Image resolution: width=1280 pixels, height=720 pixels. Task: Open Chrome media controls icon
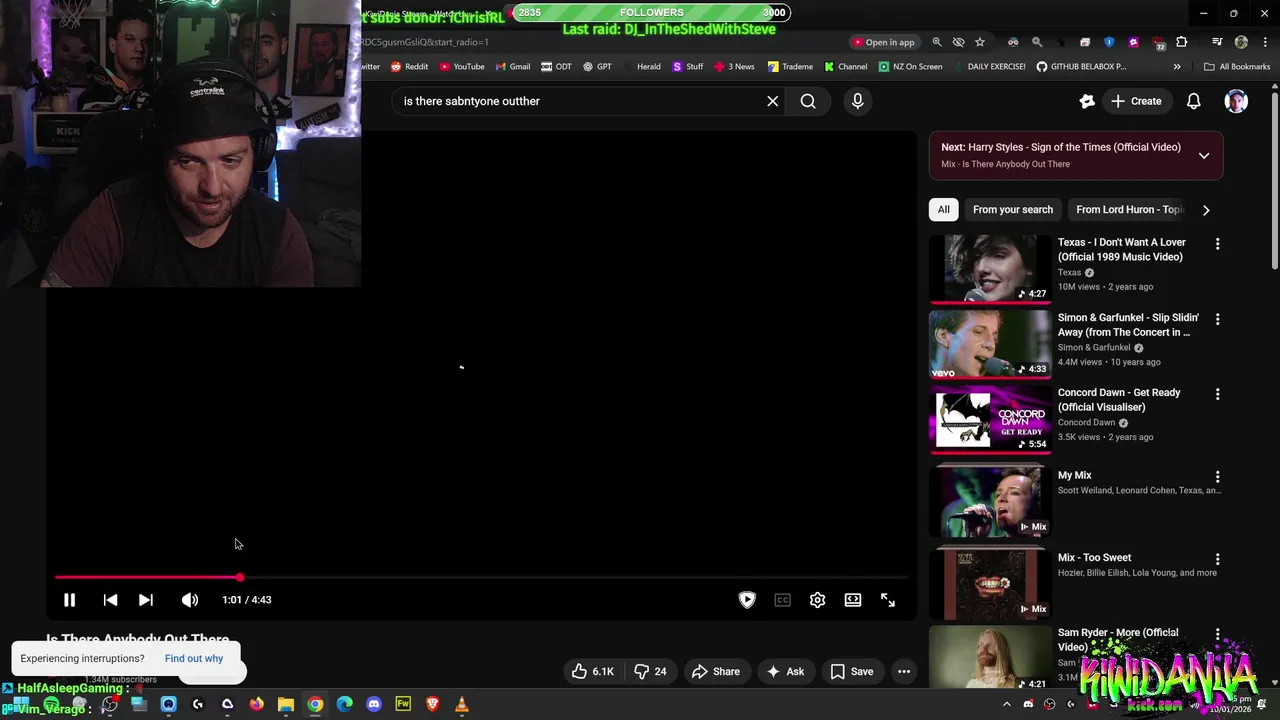[1217, 42]
